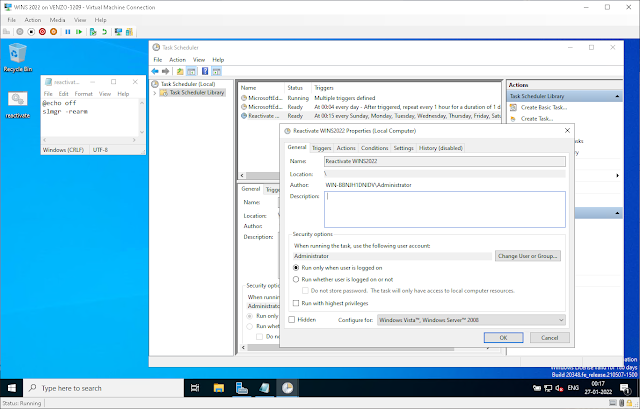Click the network tray icon
Image resolution: width=640 pixels, height=409 pixels.
(x=548, y=388)
